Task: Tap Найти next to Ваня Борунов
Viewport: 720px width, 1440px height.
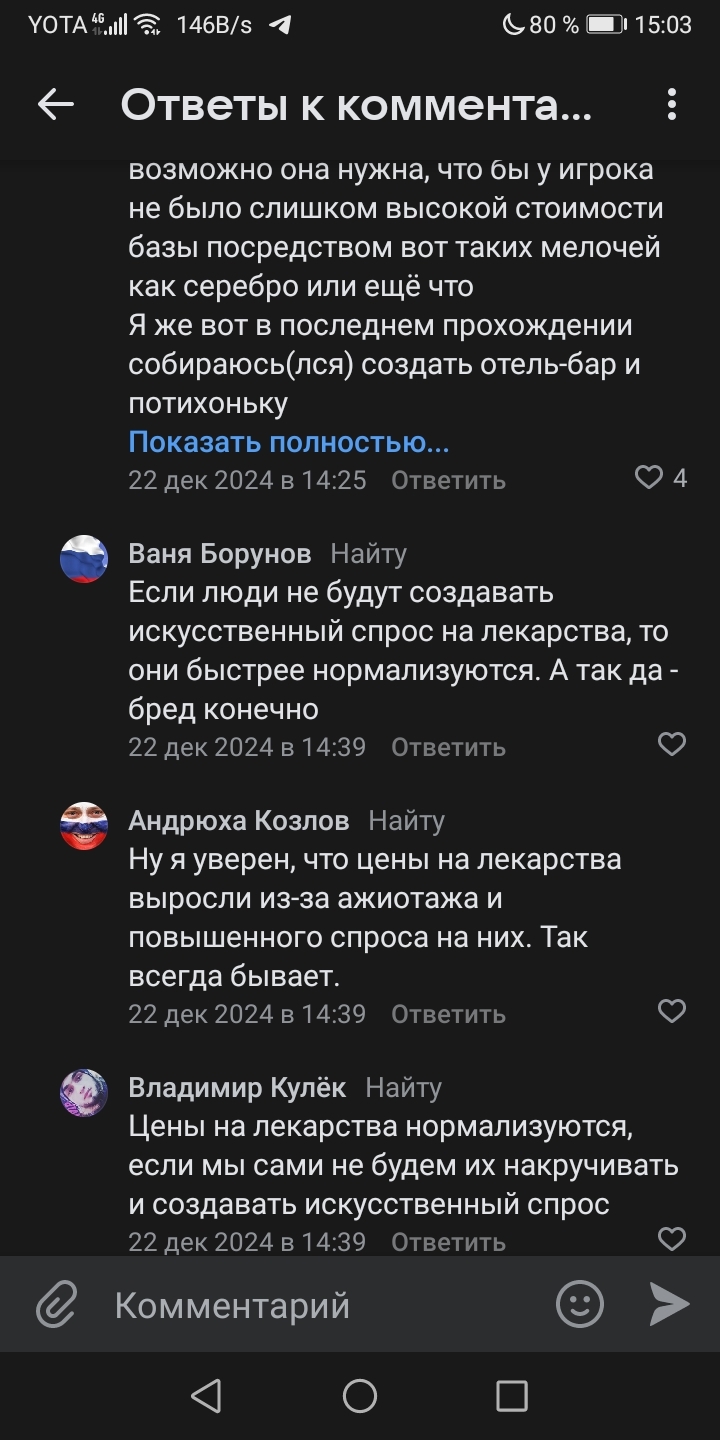Action: pos(369,553)
